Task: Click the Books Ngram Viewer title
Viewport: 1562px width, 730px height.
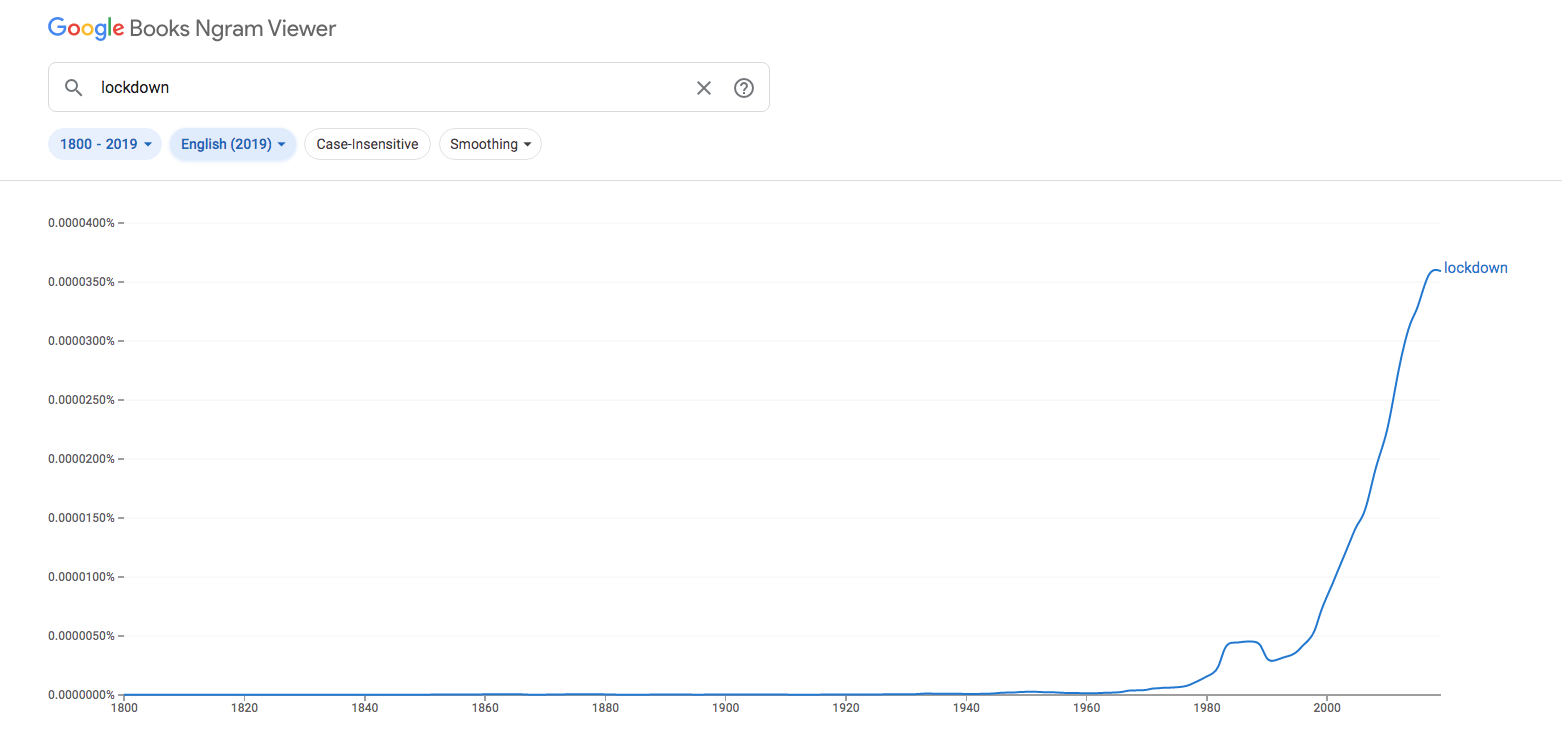Action: point(233,29)
